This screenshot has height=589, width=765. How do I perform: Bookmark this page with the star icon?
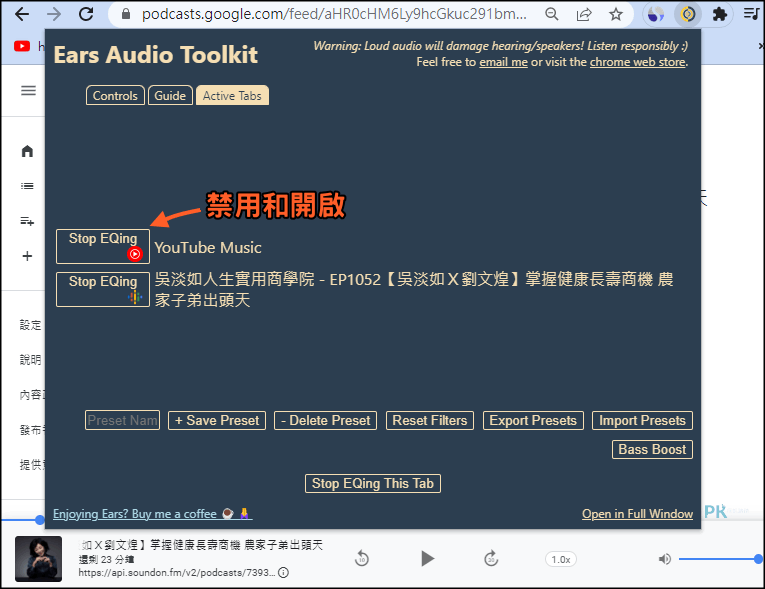coord(616,14)
